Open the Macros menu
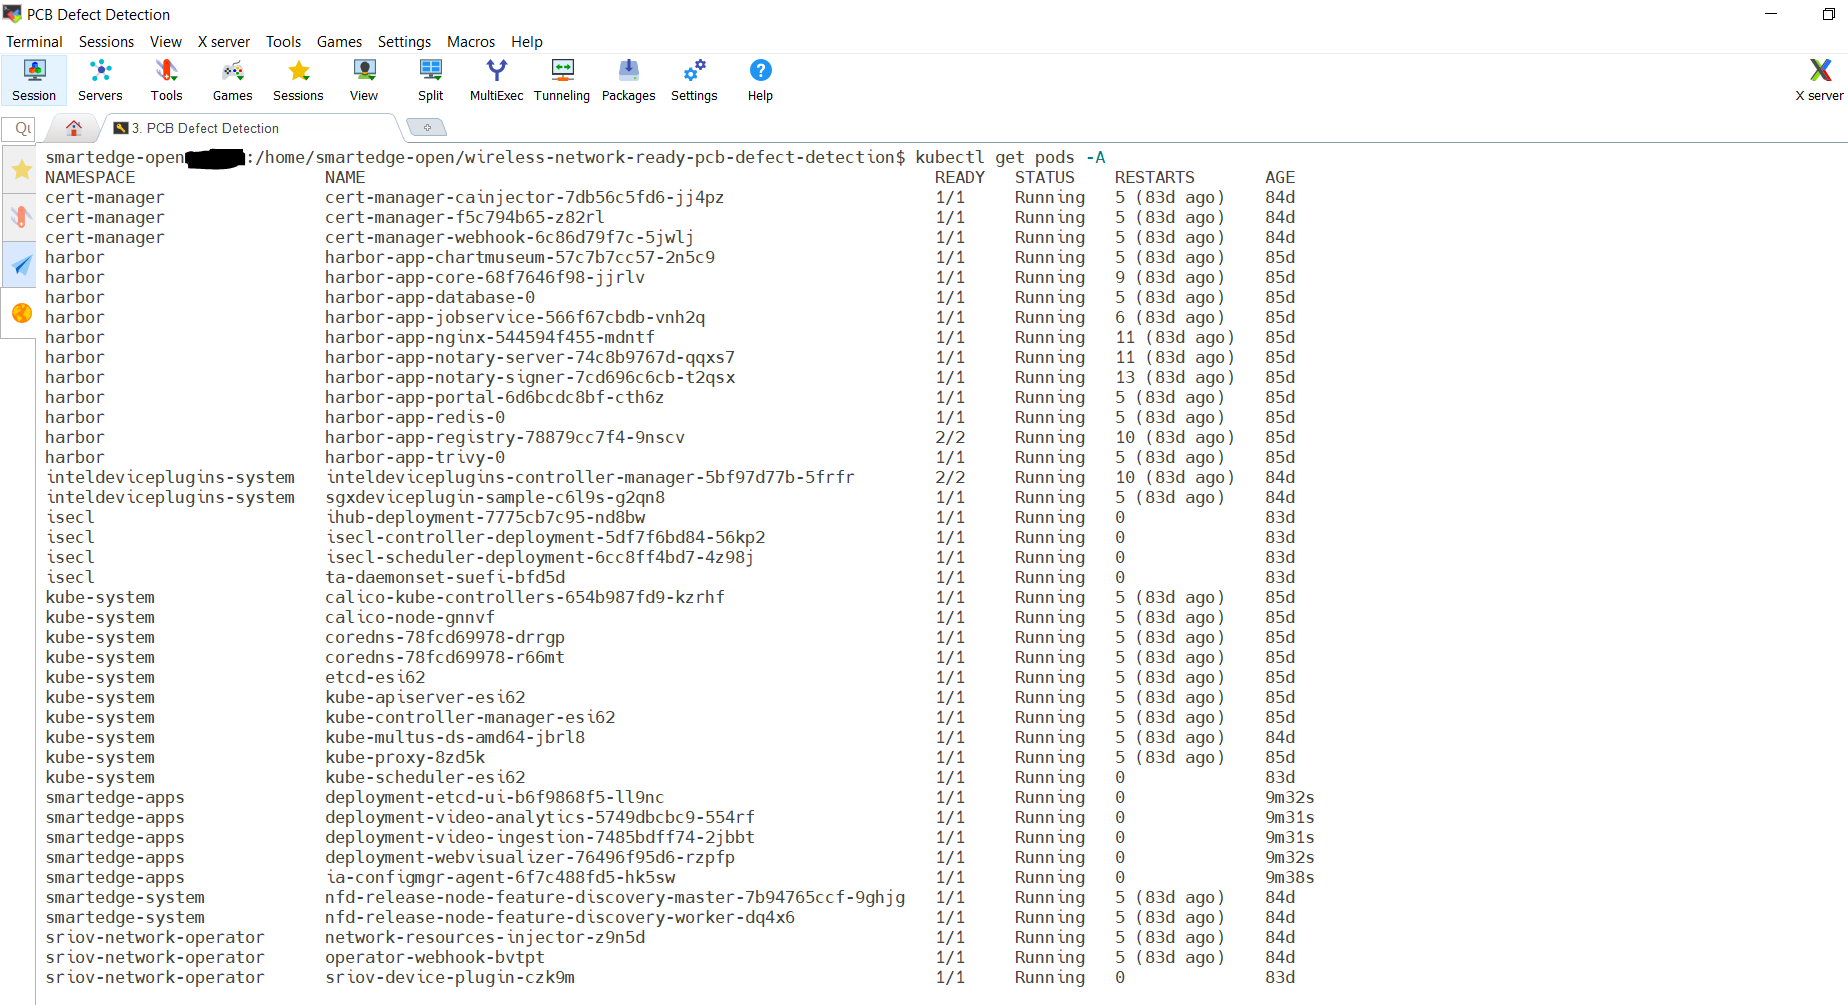 coord(471,42)
